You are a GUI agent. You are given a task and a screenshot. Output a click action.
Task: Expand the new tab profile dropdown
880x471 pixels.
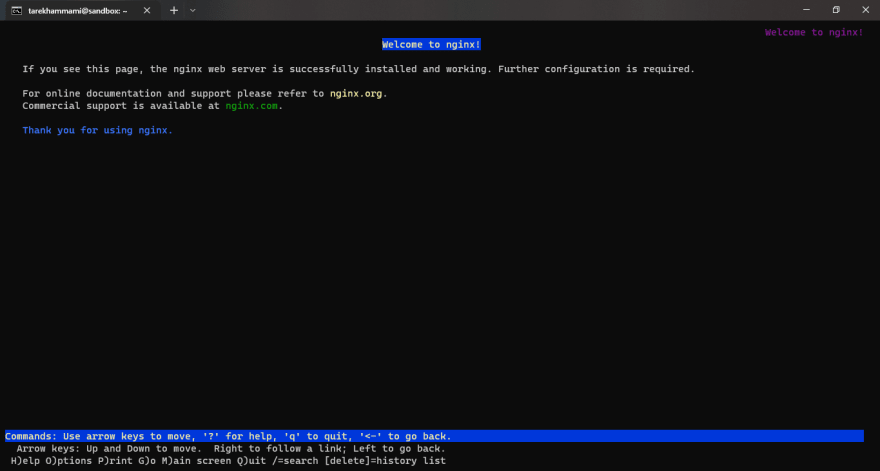coord(192,11)
